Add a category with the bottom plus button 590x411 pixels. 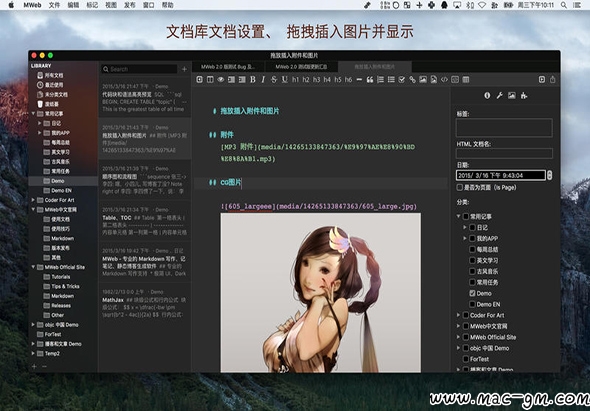(x=34, y=366)
